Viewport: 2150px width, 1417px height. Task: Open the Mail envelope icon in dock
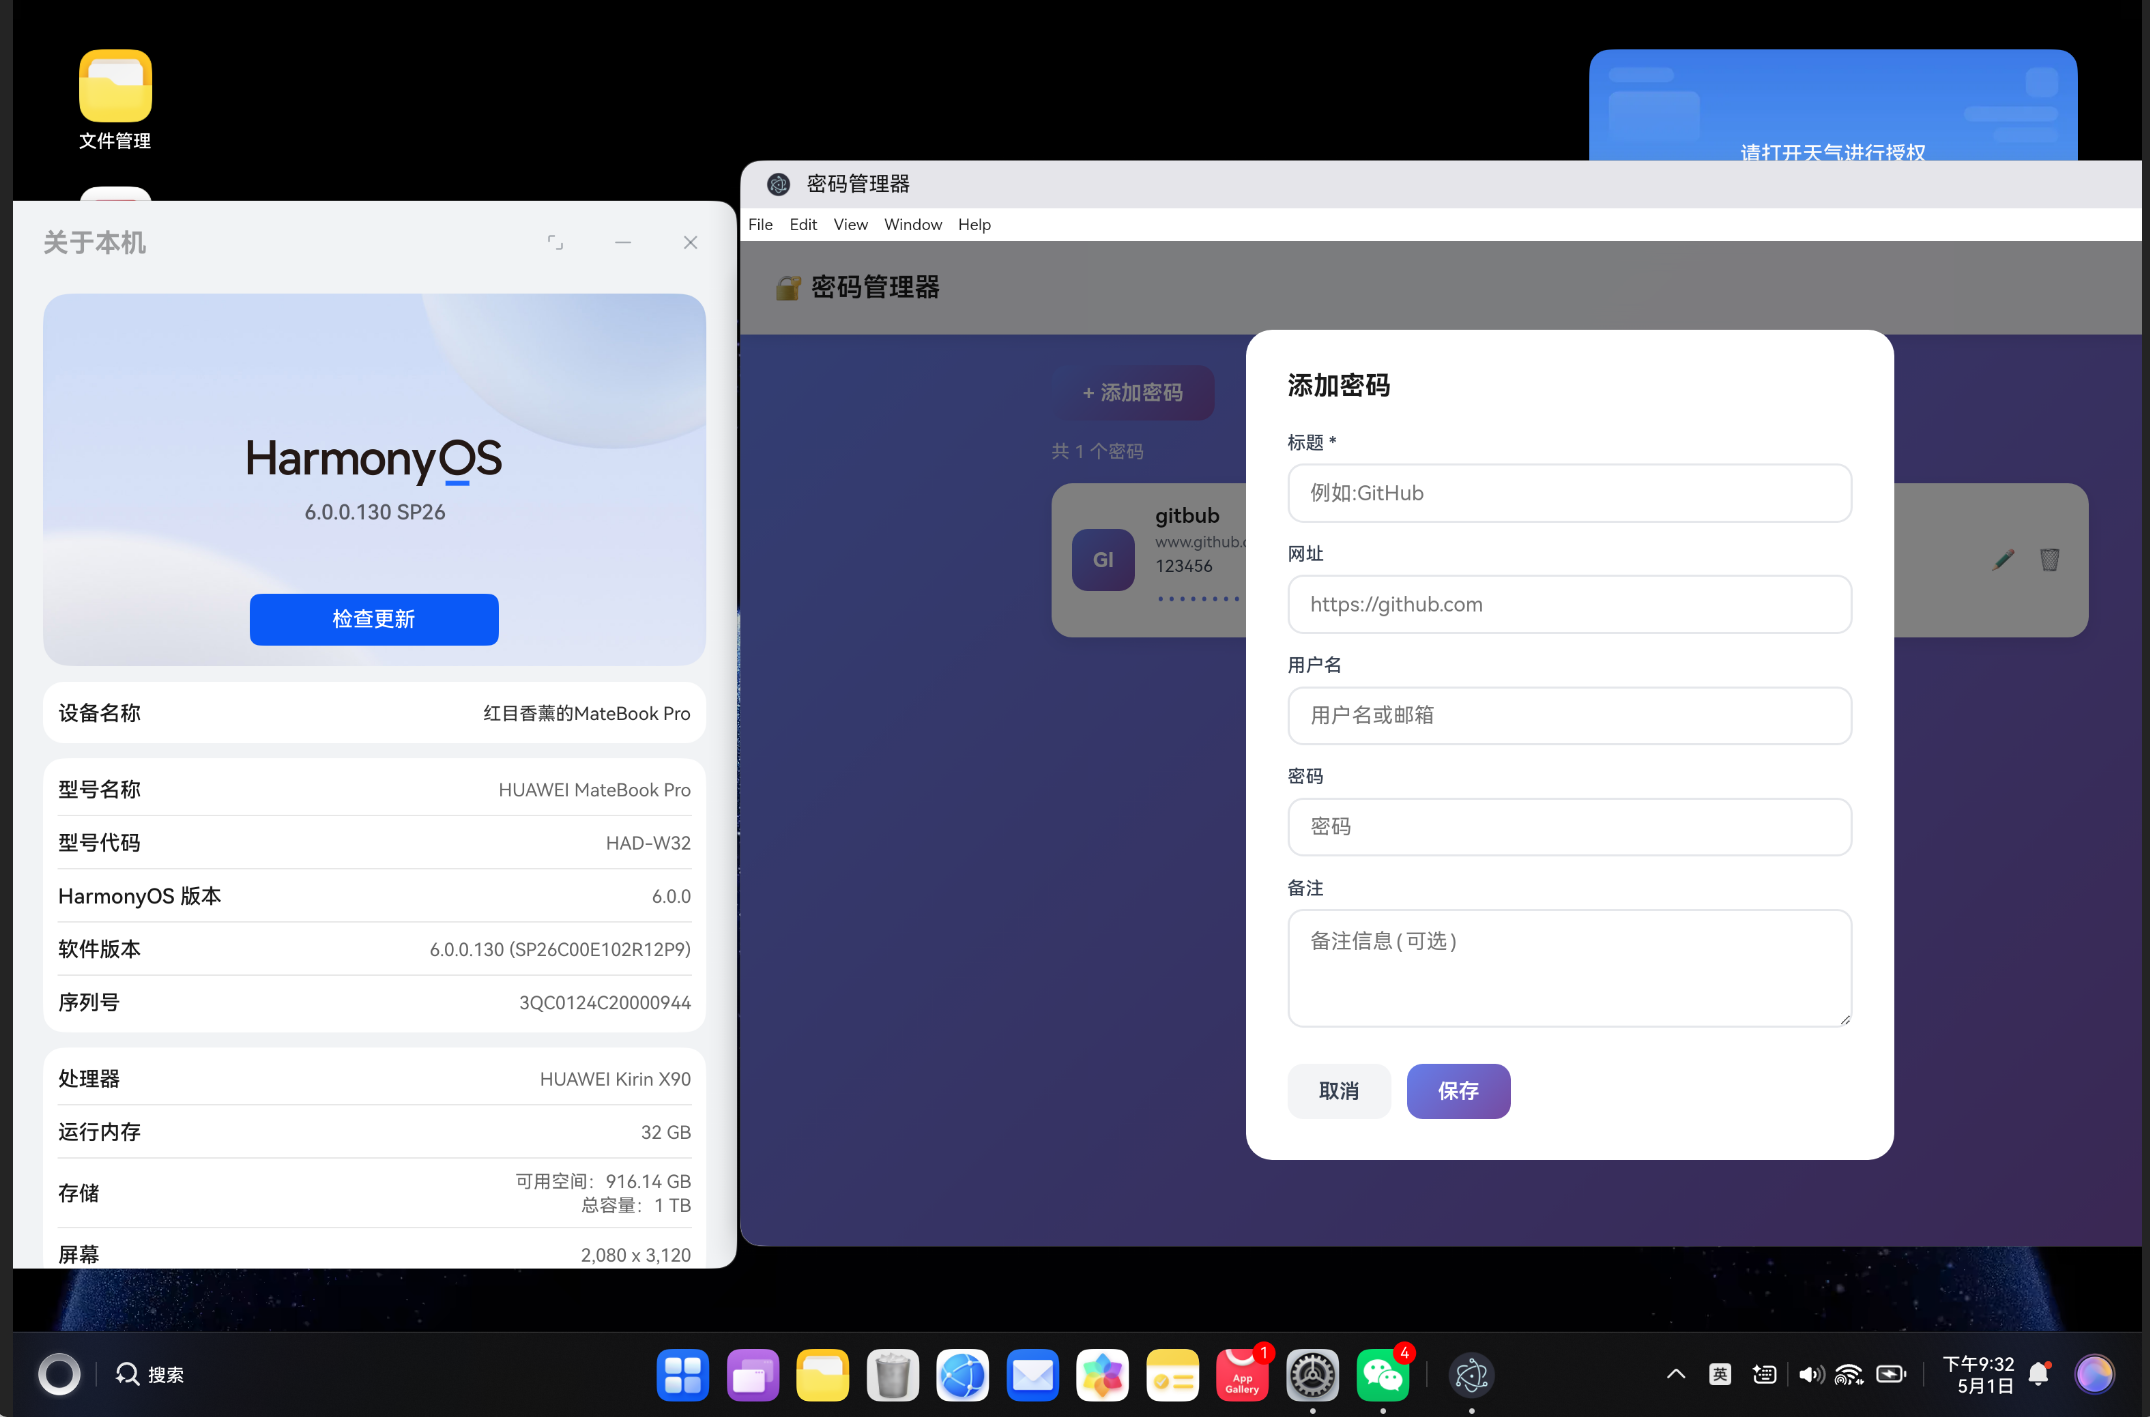[x=1033, y=1375]
